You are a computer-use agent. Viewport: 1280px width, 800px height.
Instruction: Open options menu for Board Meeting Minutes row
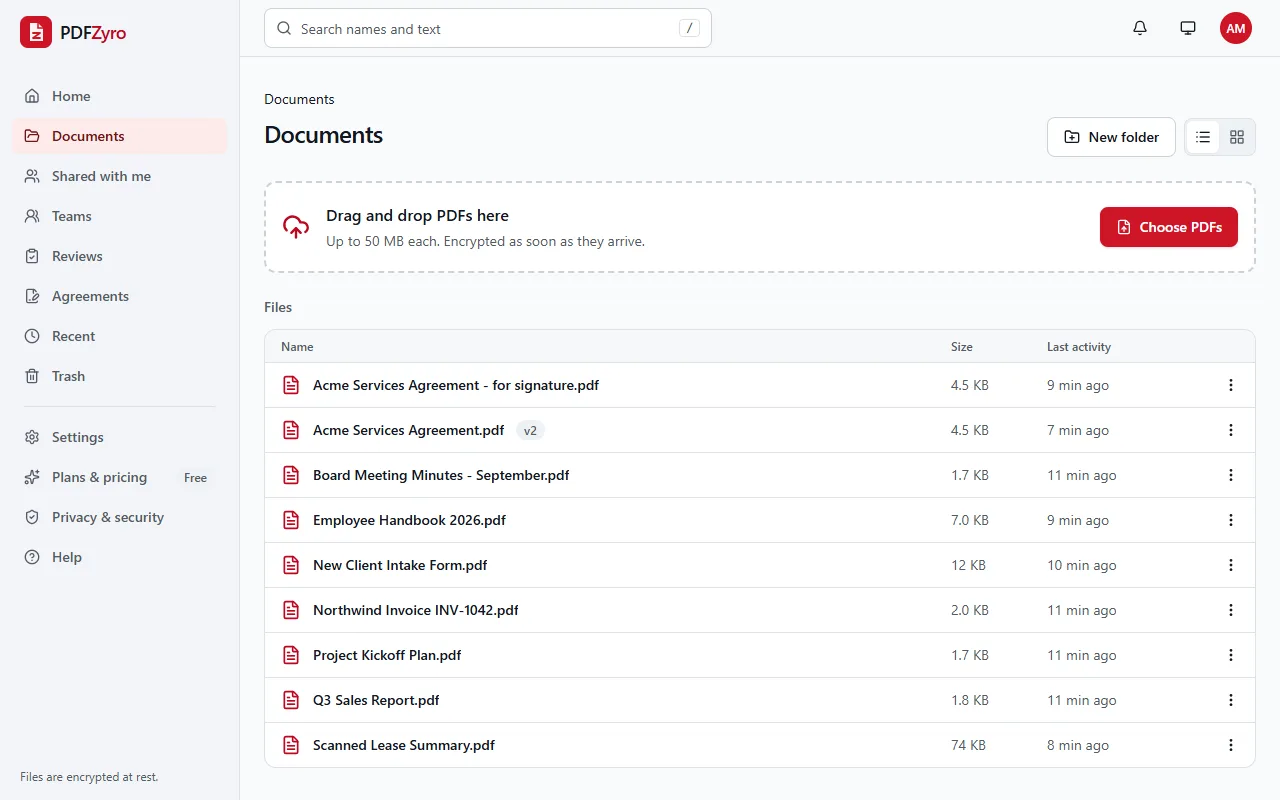pyautogui.click(x=1231, y=475)
